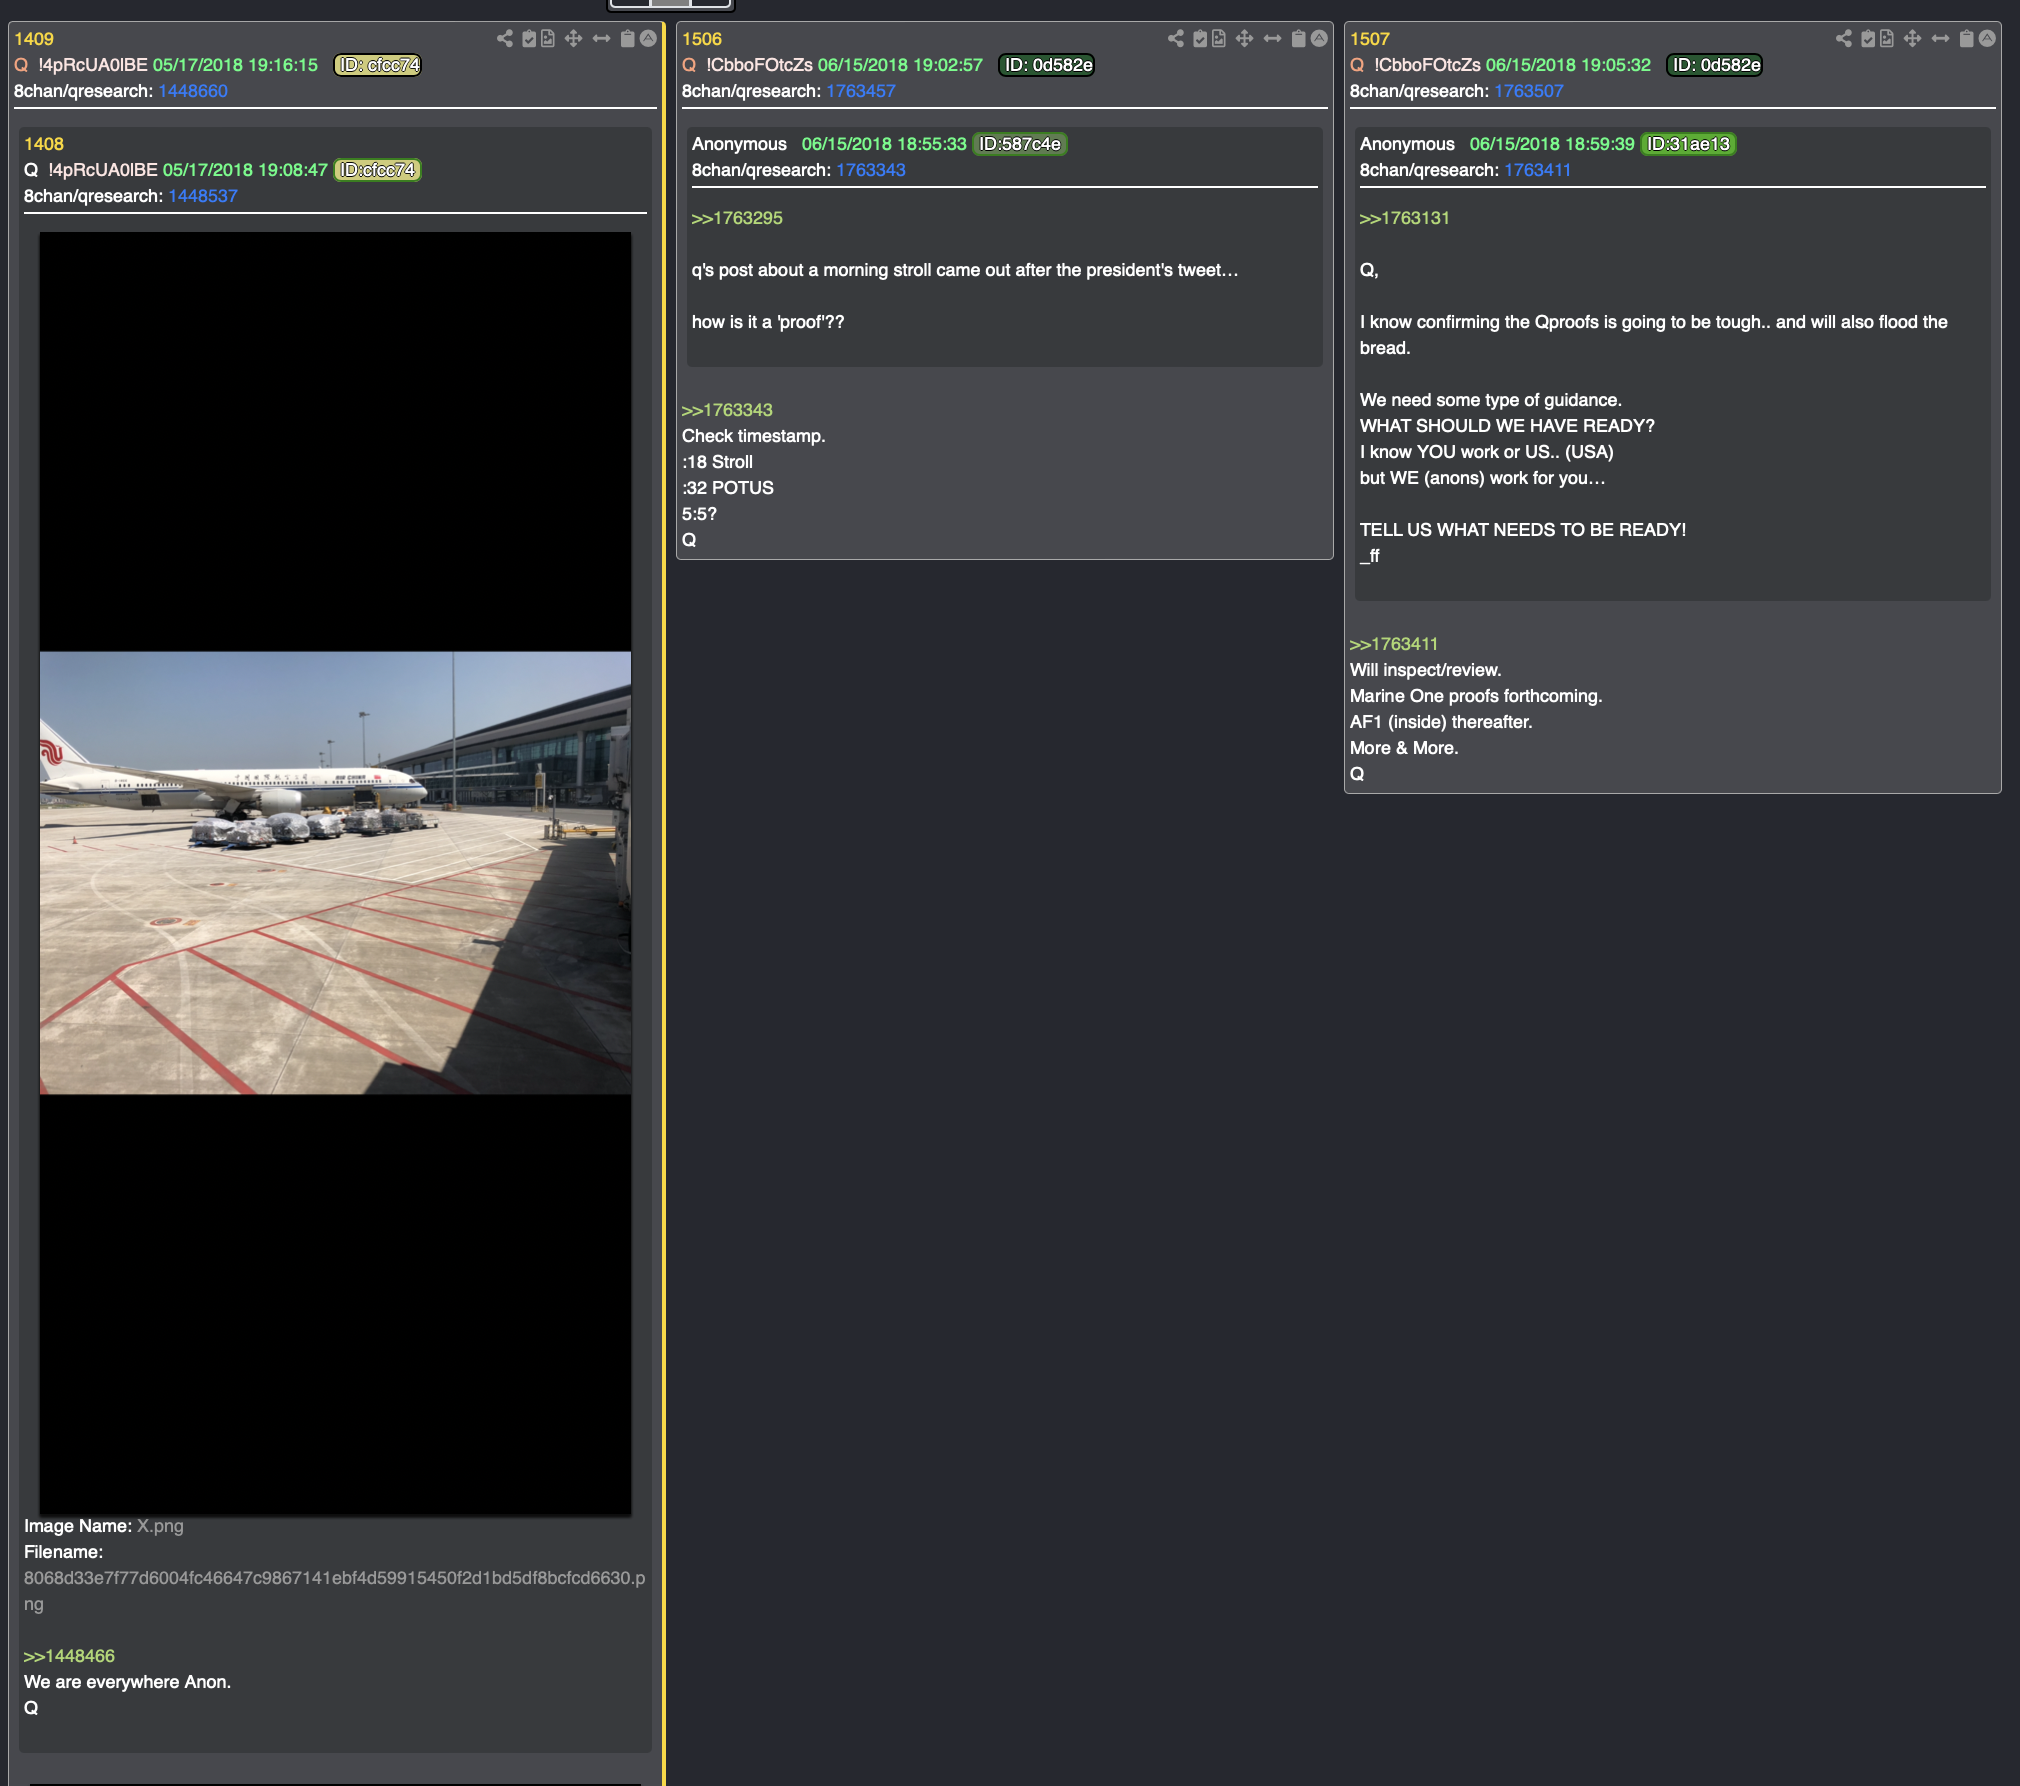
Task: Click tripcode !CbboFOtcZs on post 1507
Action: click(x=1427, y=65)
